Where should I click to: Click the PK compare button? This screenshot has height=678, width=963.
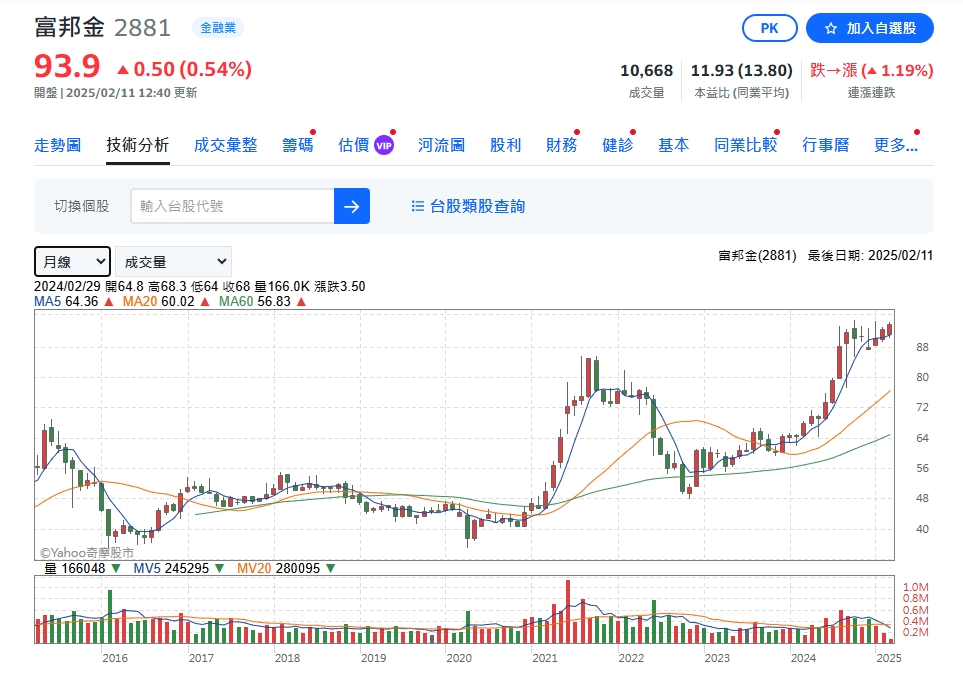[x=770, y=28]
